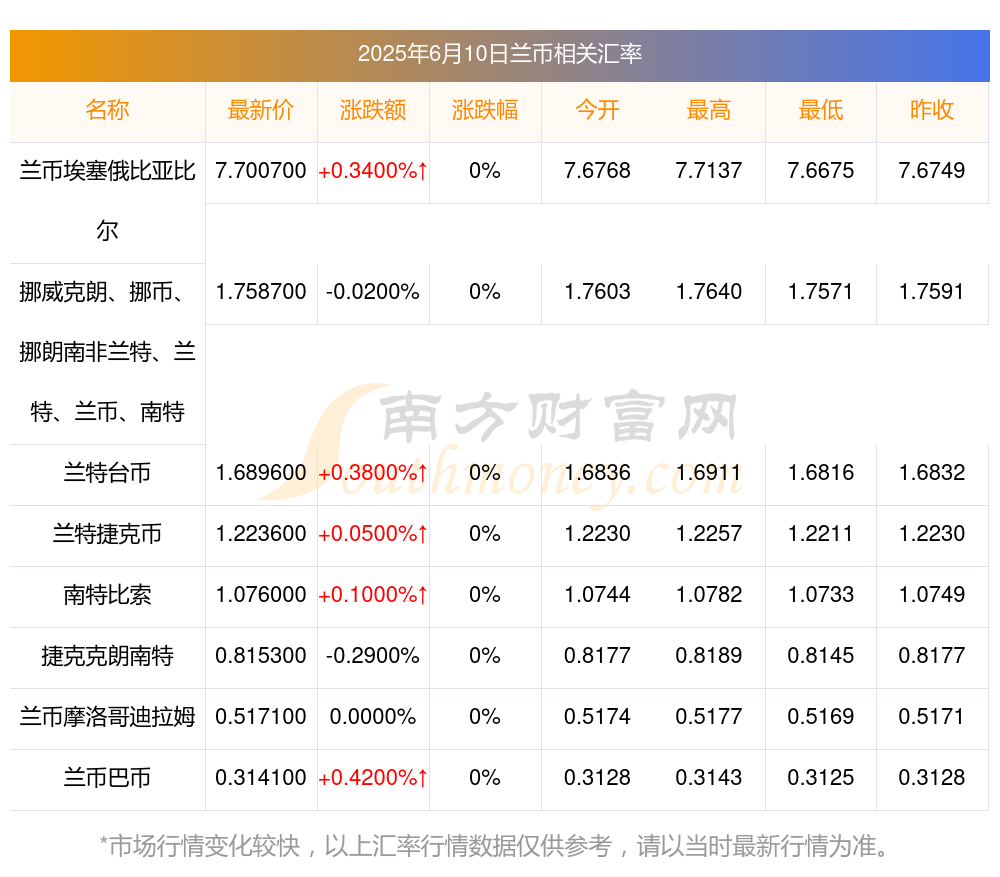1000x877 pixels.
Task: Click high value 1.7640
Action: (x=709, y=292)
